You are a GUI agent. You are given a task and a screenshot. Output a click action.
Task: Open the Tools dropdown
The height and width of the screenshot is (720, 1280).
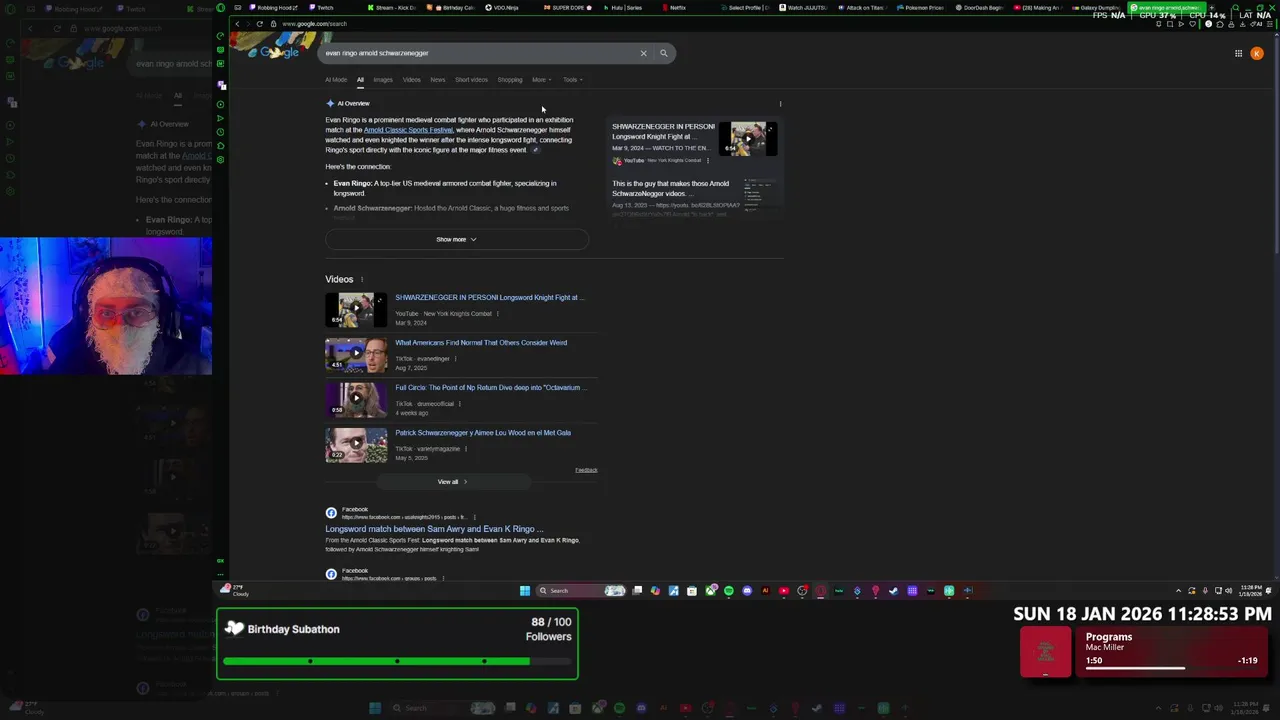click(572, 80)
